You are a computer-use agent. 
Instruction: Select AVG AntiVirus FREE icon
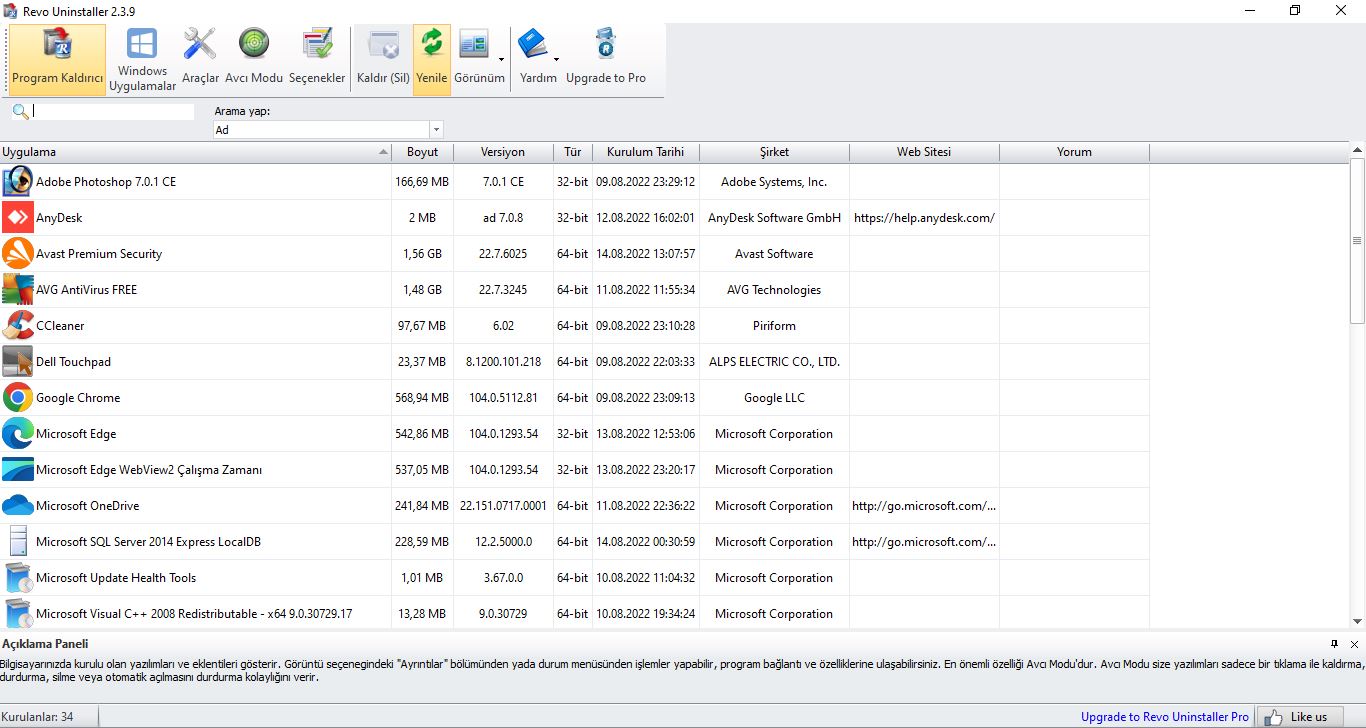[x=18, y=290]
